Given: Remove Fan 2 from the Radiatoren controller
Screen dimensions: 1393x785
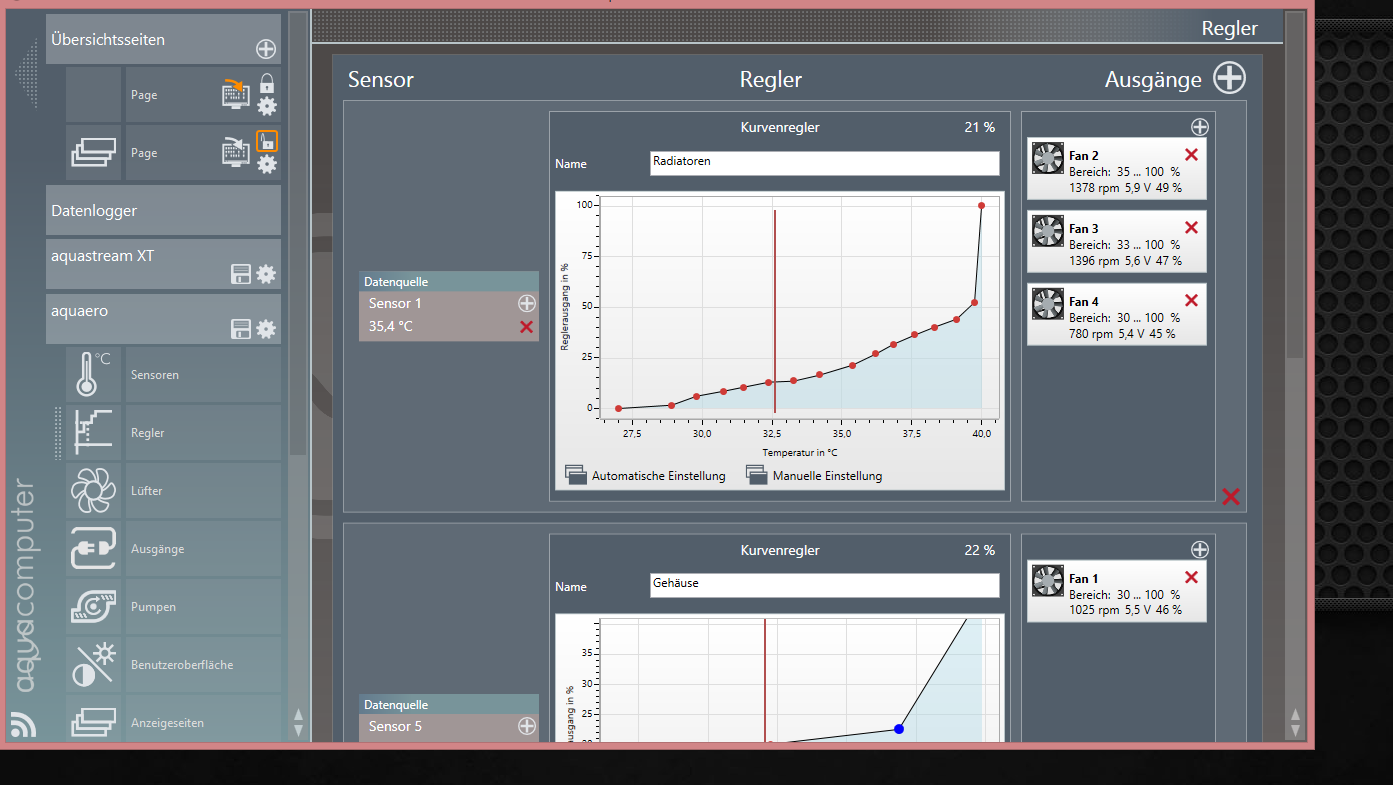Looking at the screenshot, I should tap(1191, 154).
